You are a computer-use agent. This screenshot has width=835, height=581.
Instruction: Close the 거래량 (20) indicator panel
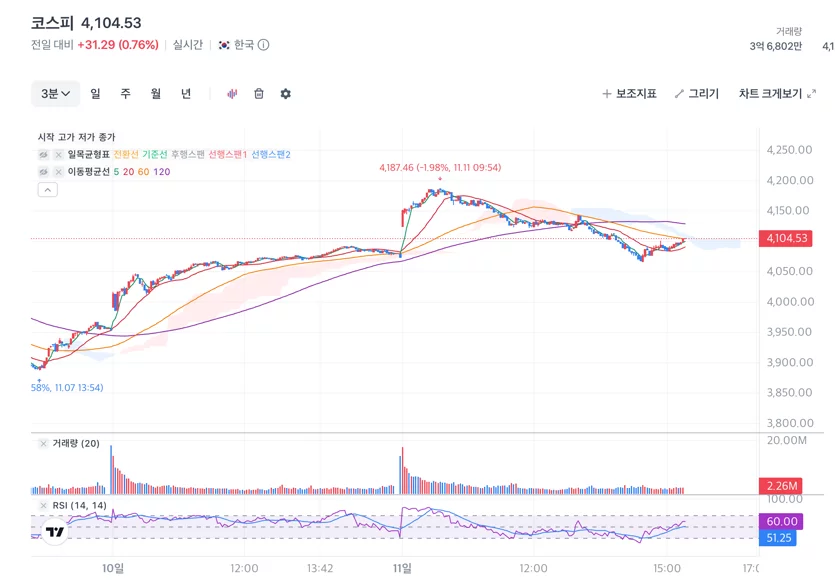pyautogui.click(x=44, y=444)
